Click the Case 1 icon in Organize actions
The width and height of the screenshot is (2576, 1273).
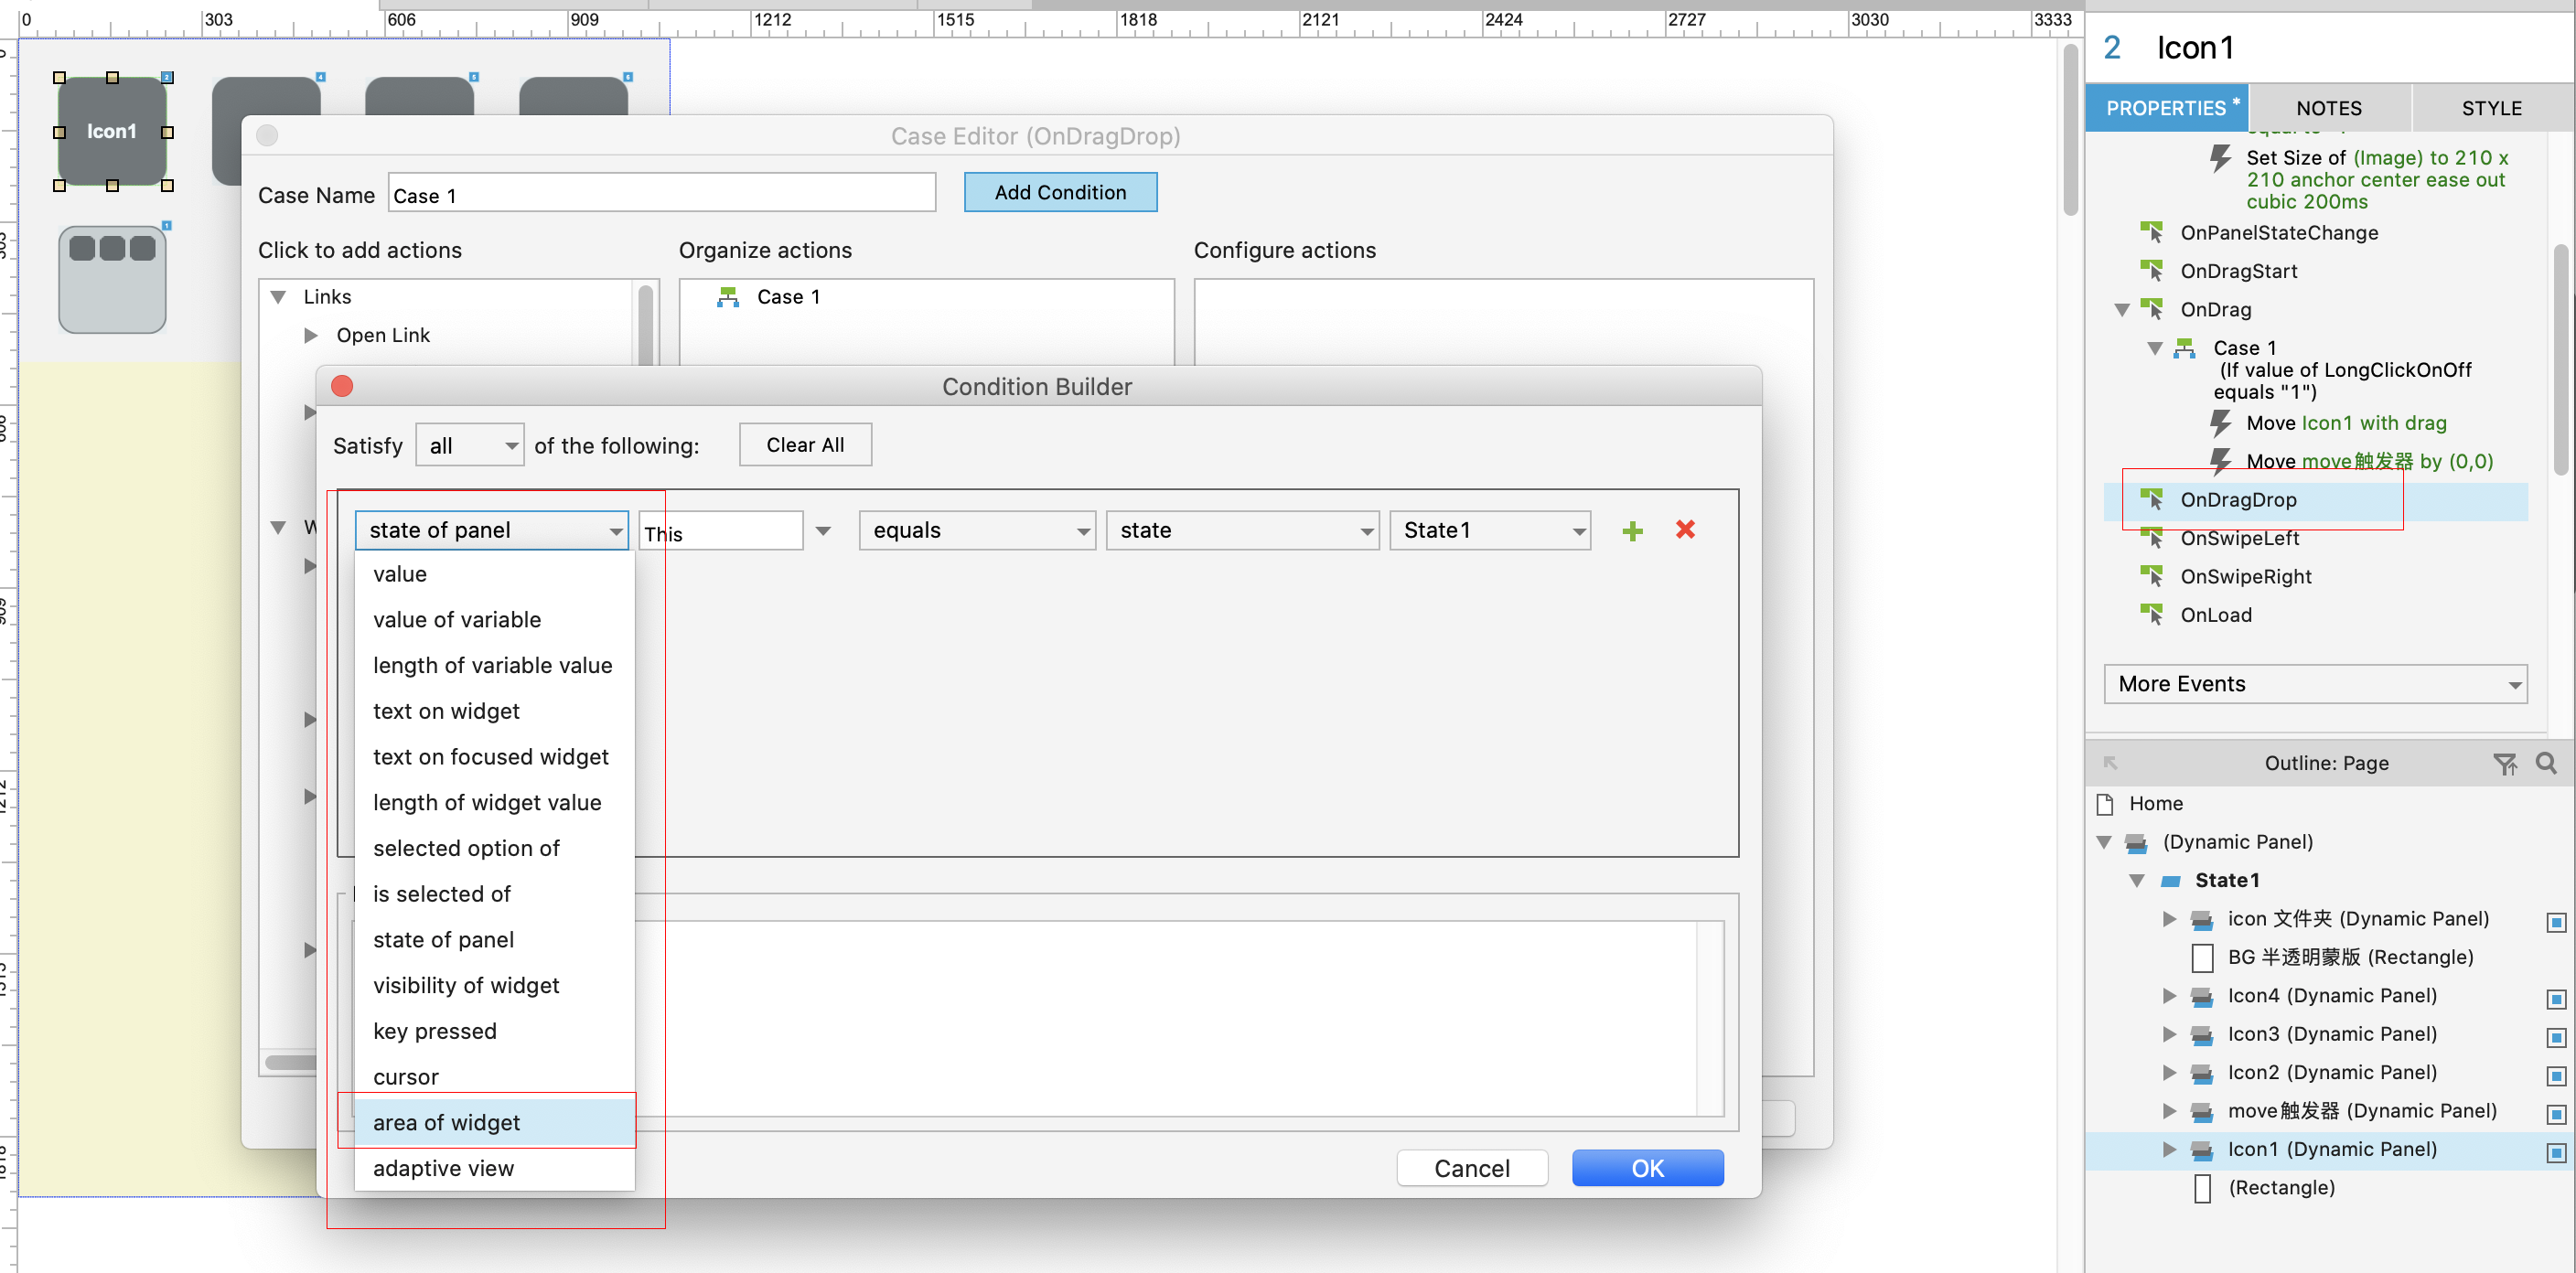728,297
